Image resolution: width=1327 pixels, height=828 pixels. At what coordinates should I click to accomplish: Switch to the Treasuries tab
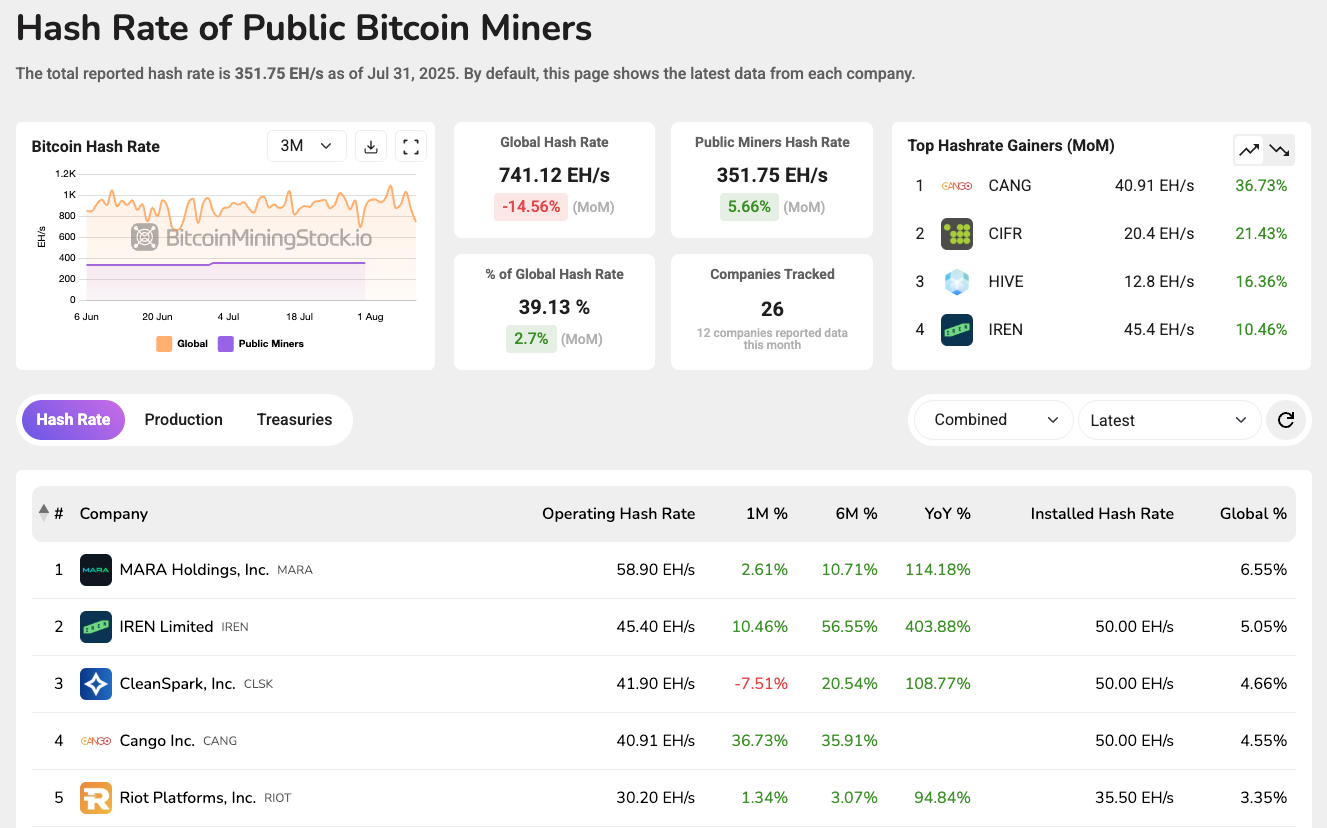pos(294,420)
